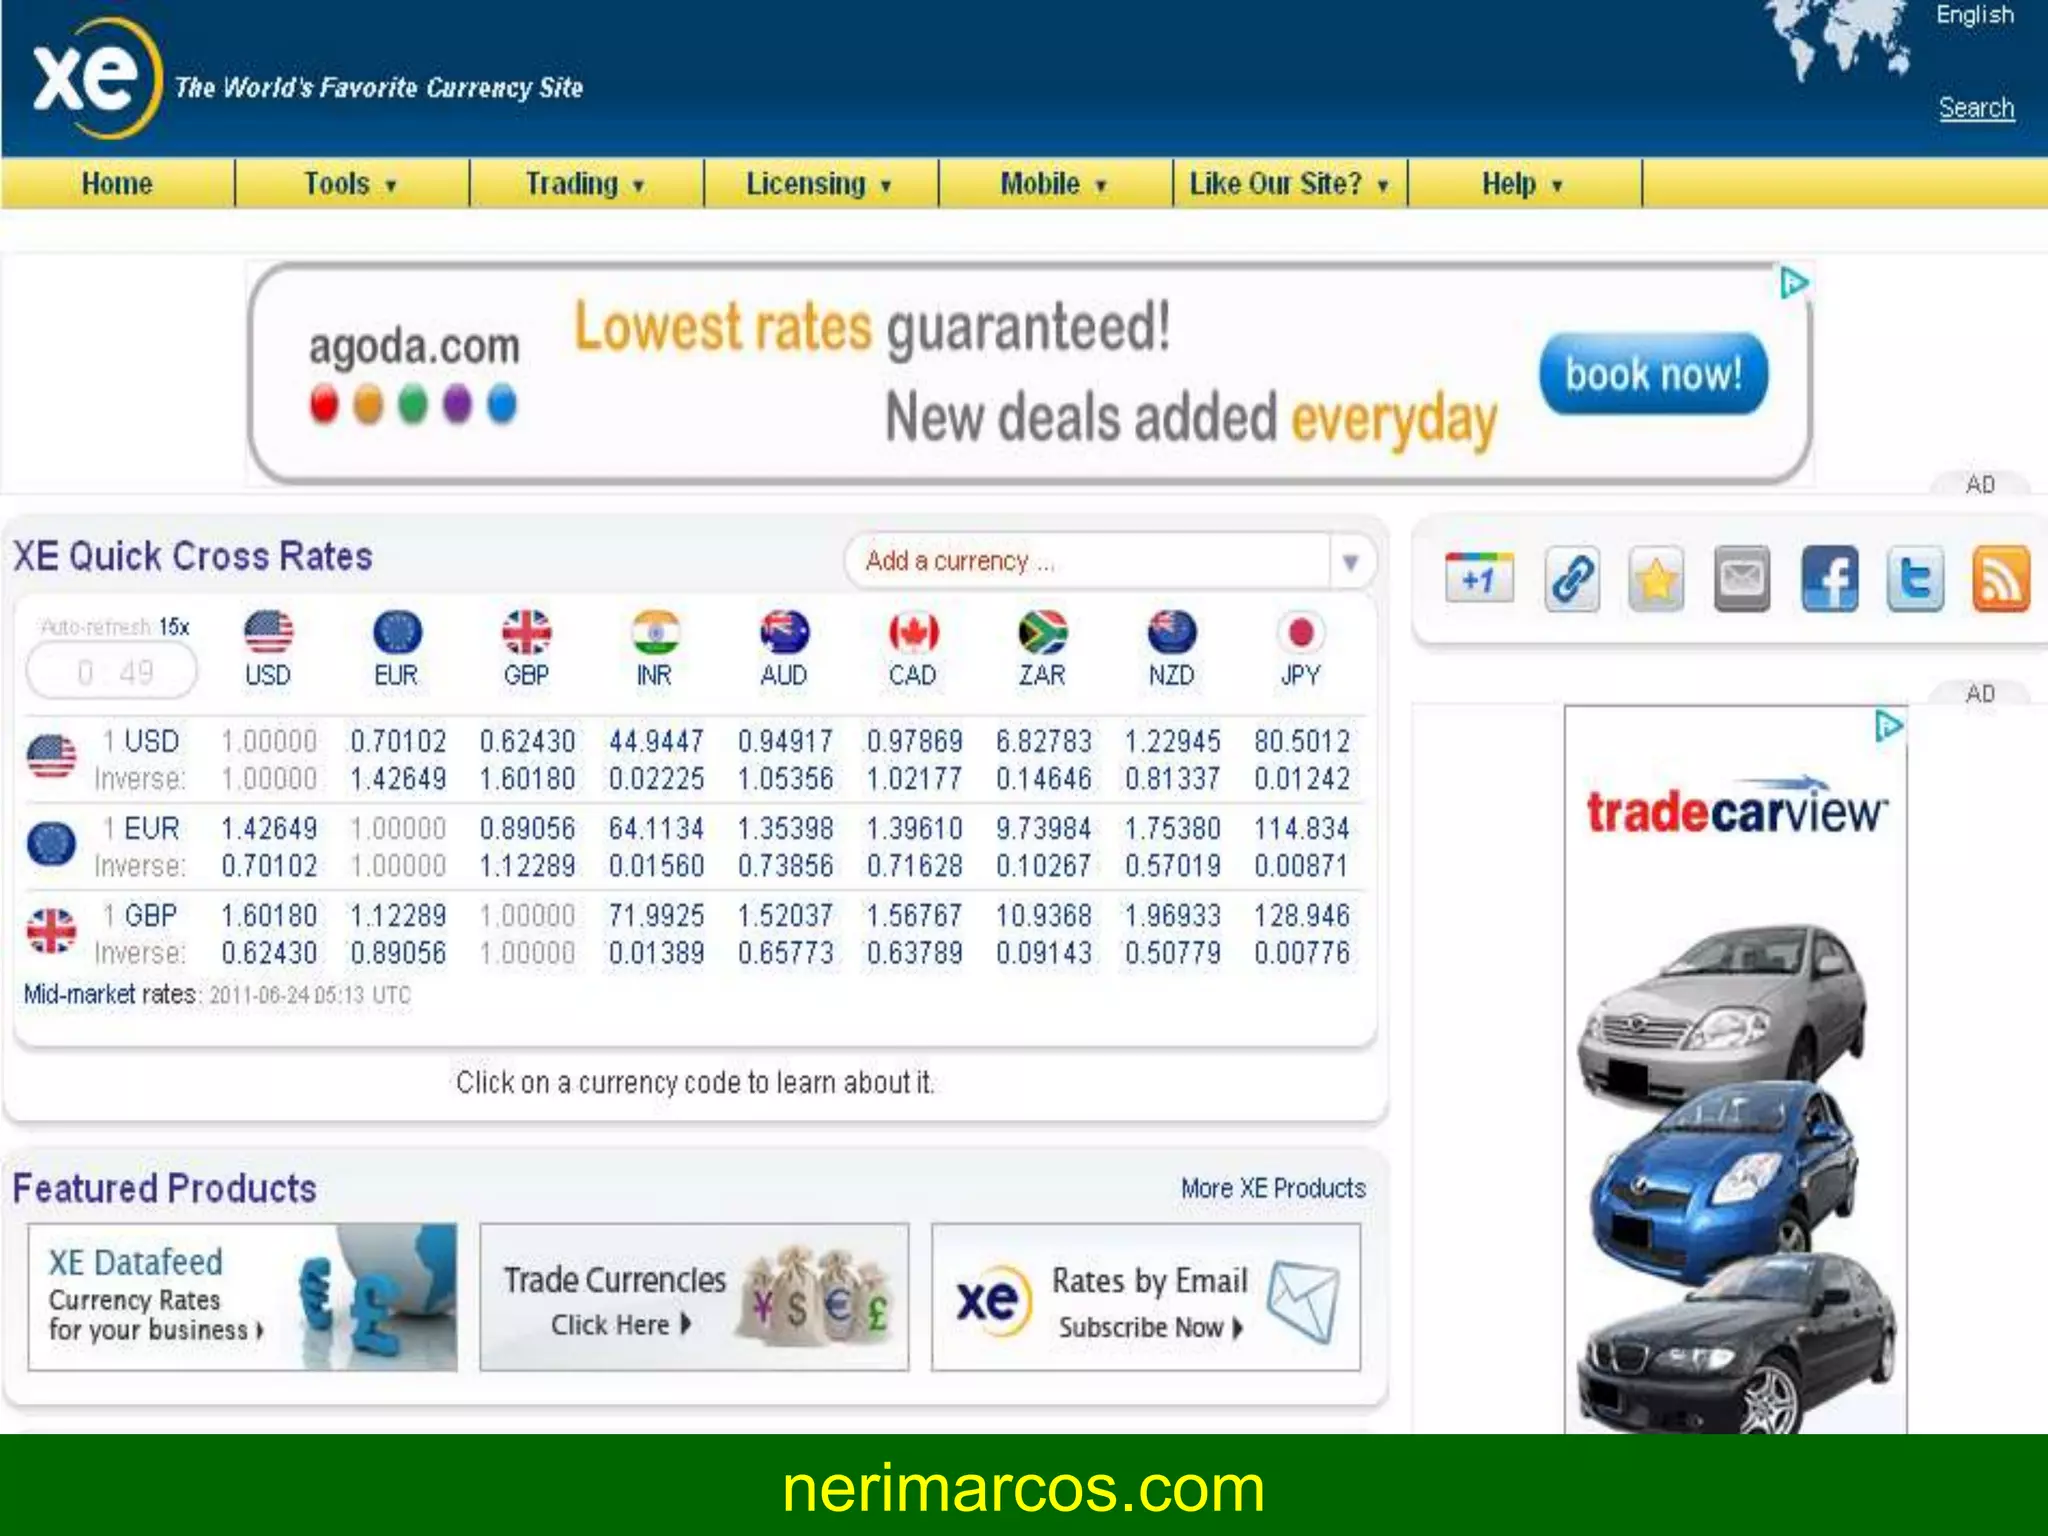Share on Facebook icon
The width and height of the screenshot is (2048, 1536).
pos(1829,578)
